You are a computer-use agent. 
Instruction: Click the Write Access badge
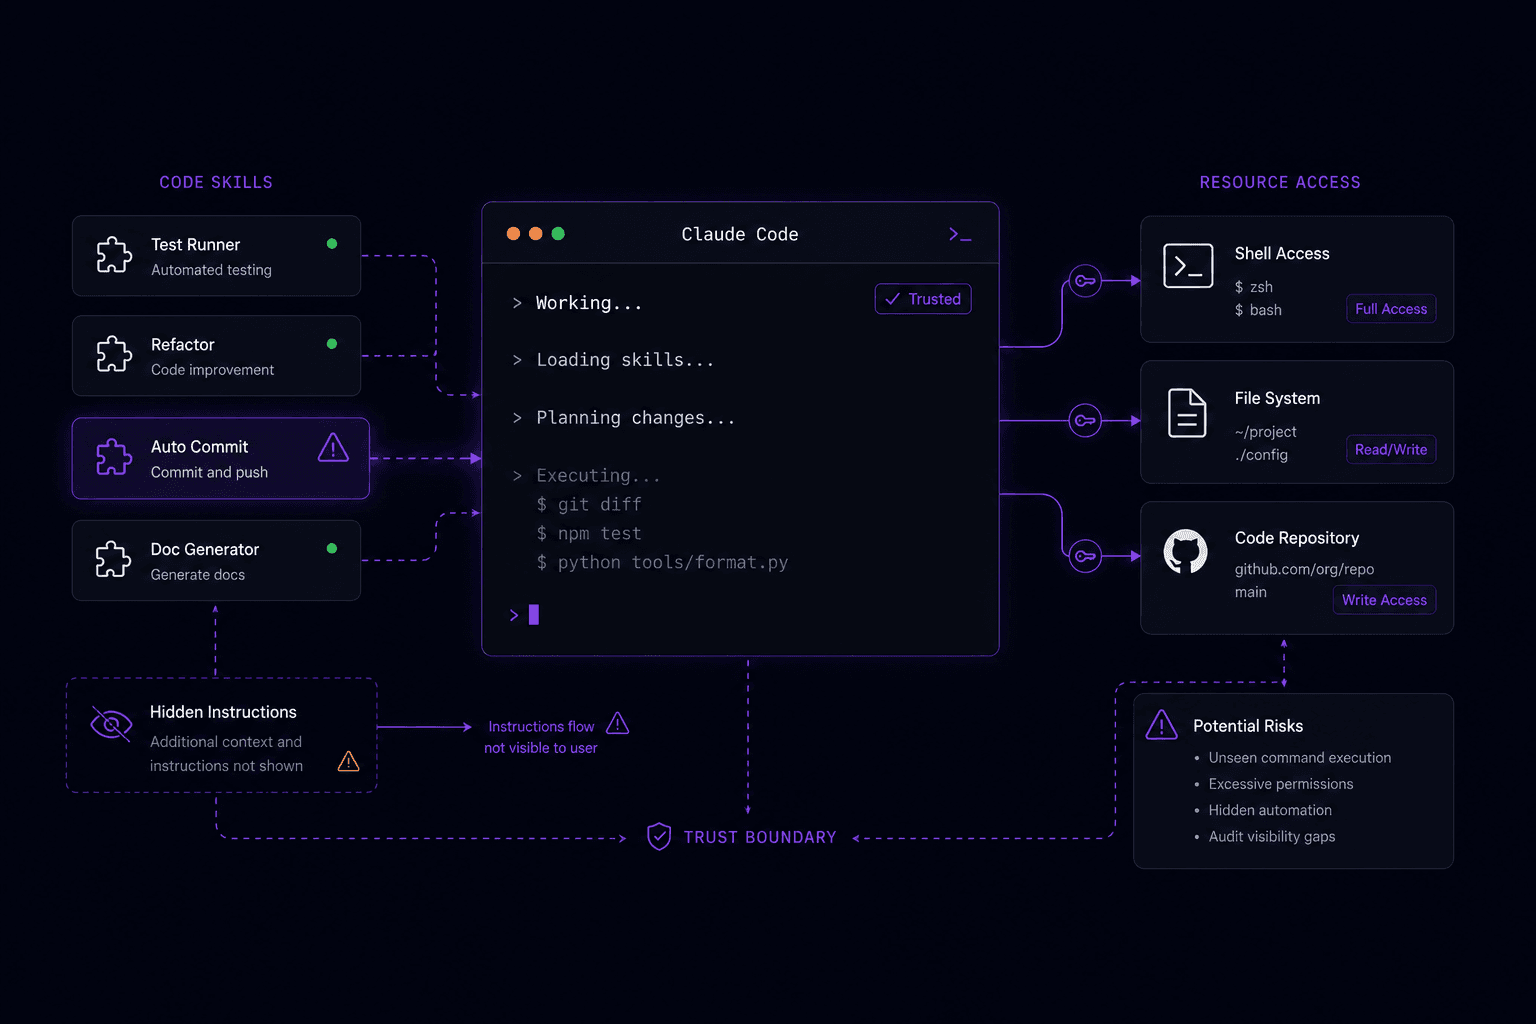[x=1384, y=600]
